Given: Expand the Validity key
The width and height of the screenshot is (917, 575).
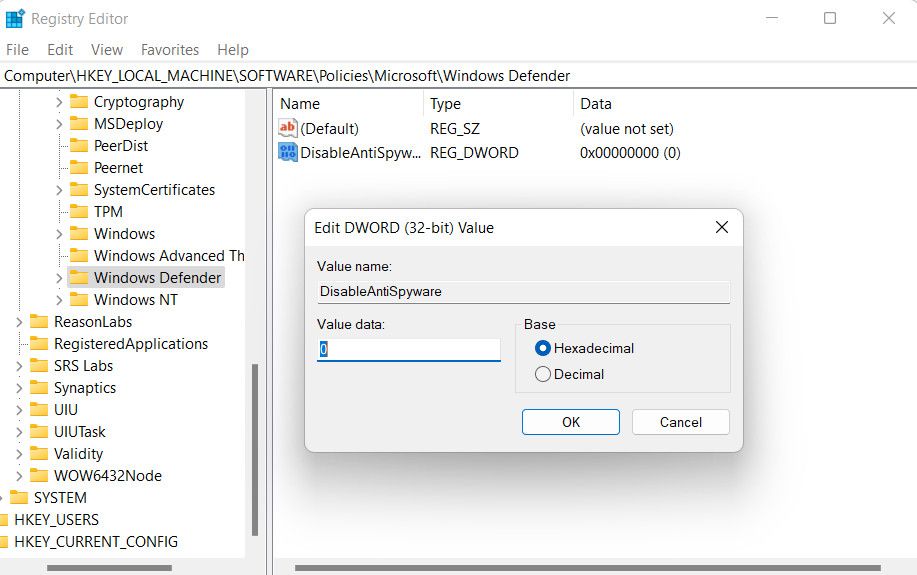Looking at the screenshot, I should (x=19, y=454).
